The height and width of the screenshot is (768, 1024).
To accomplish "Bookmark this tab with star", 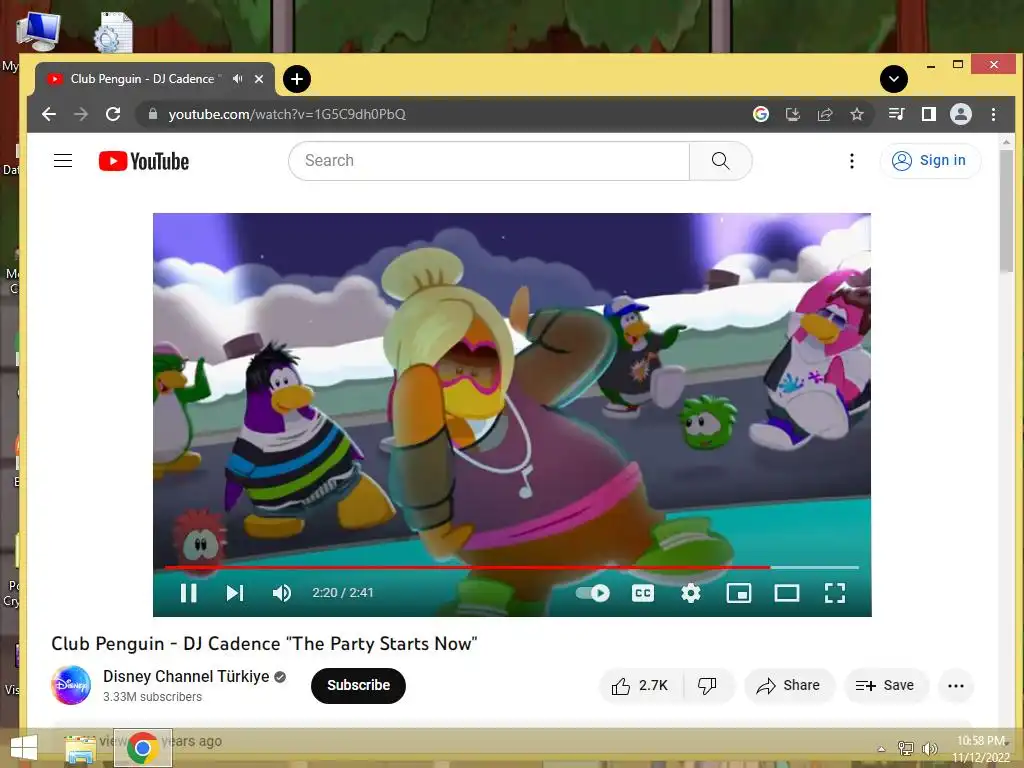I will click(857, 114).
